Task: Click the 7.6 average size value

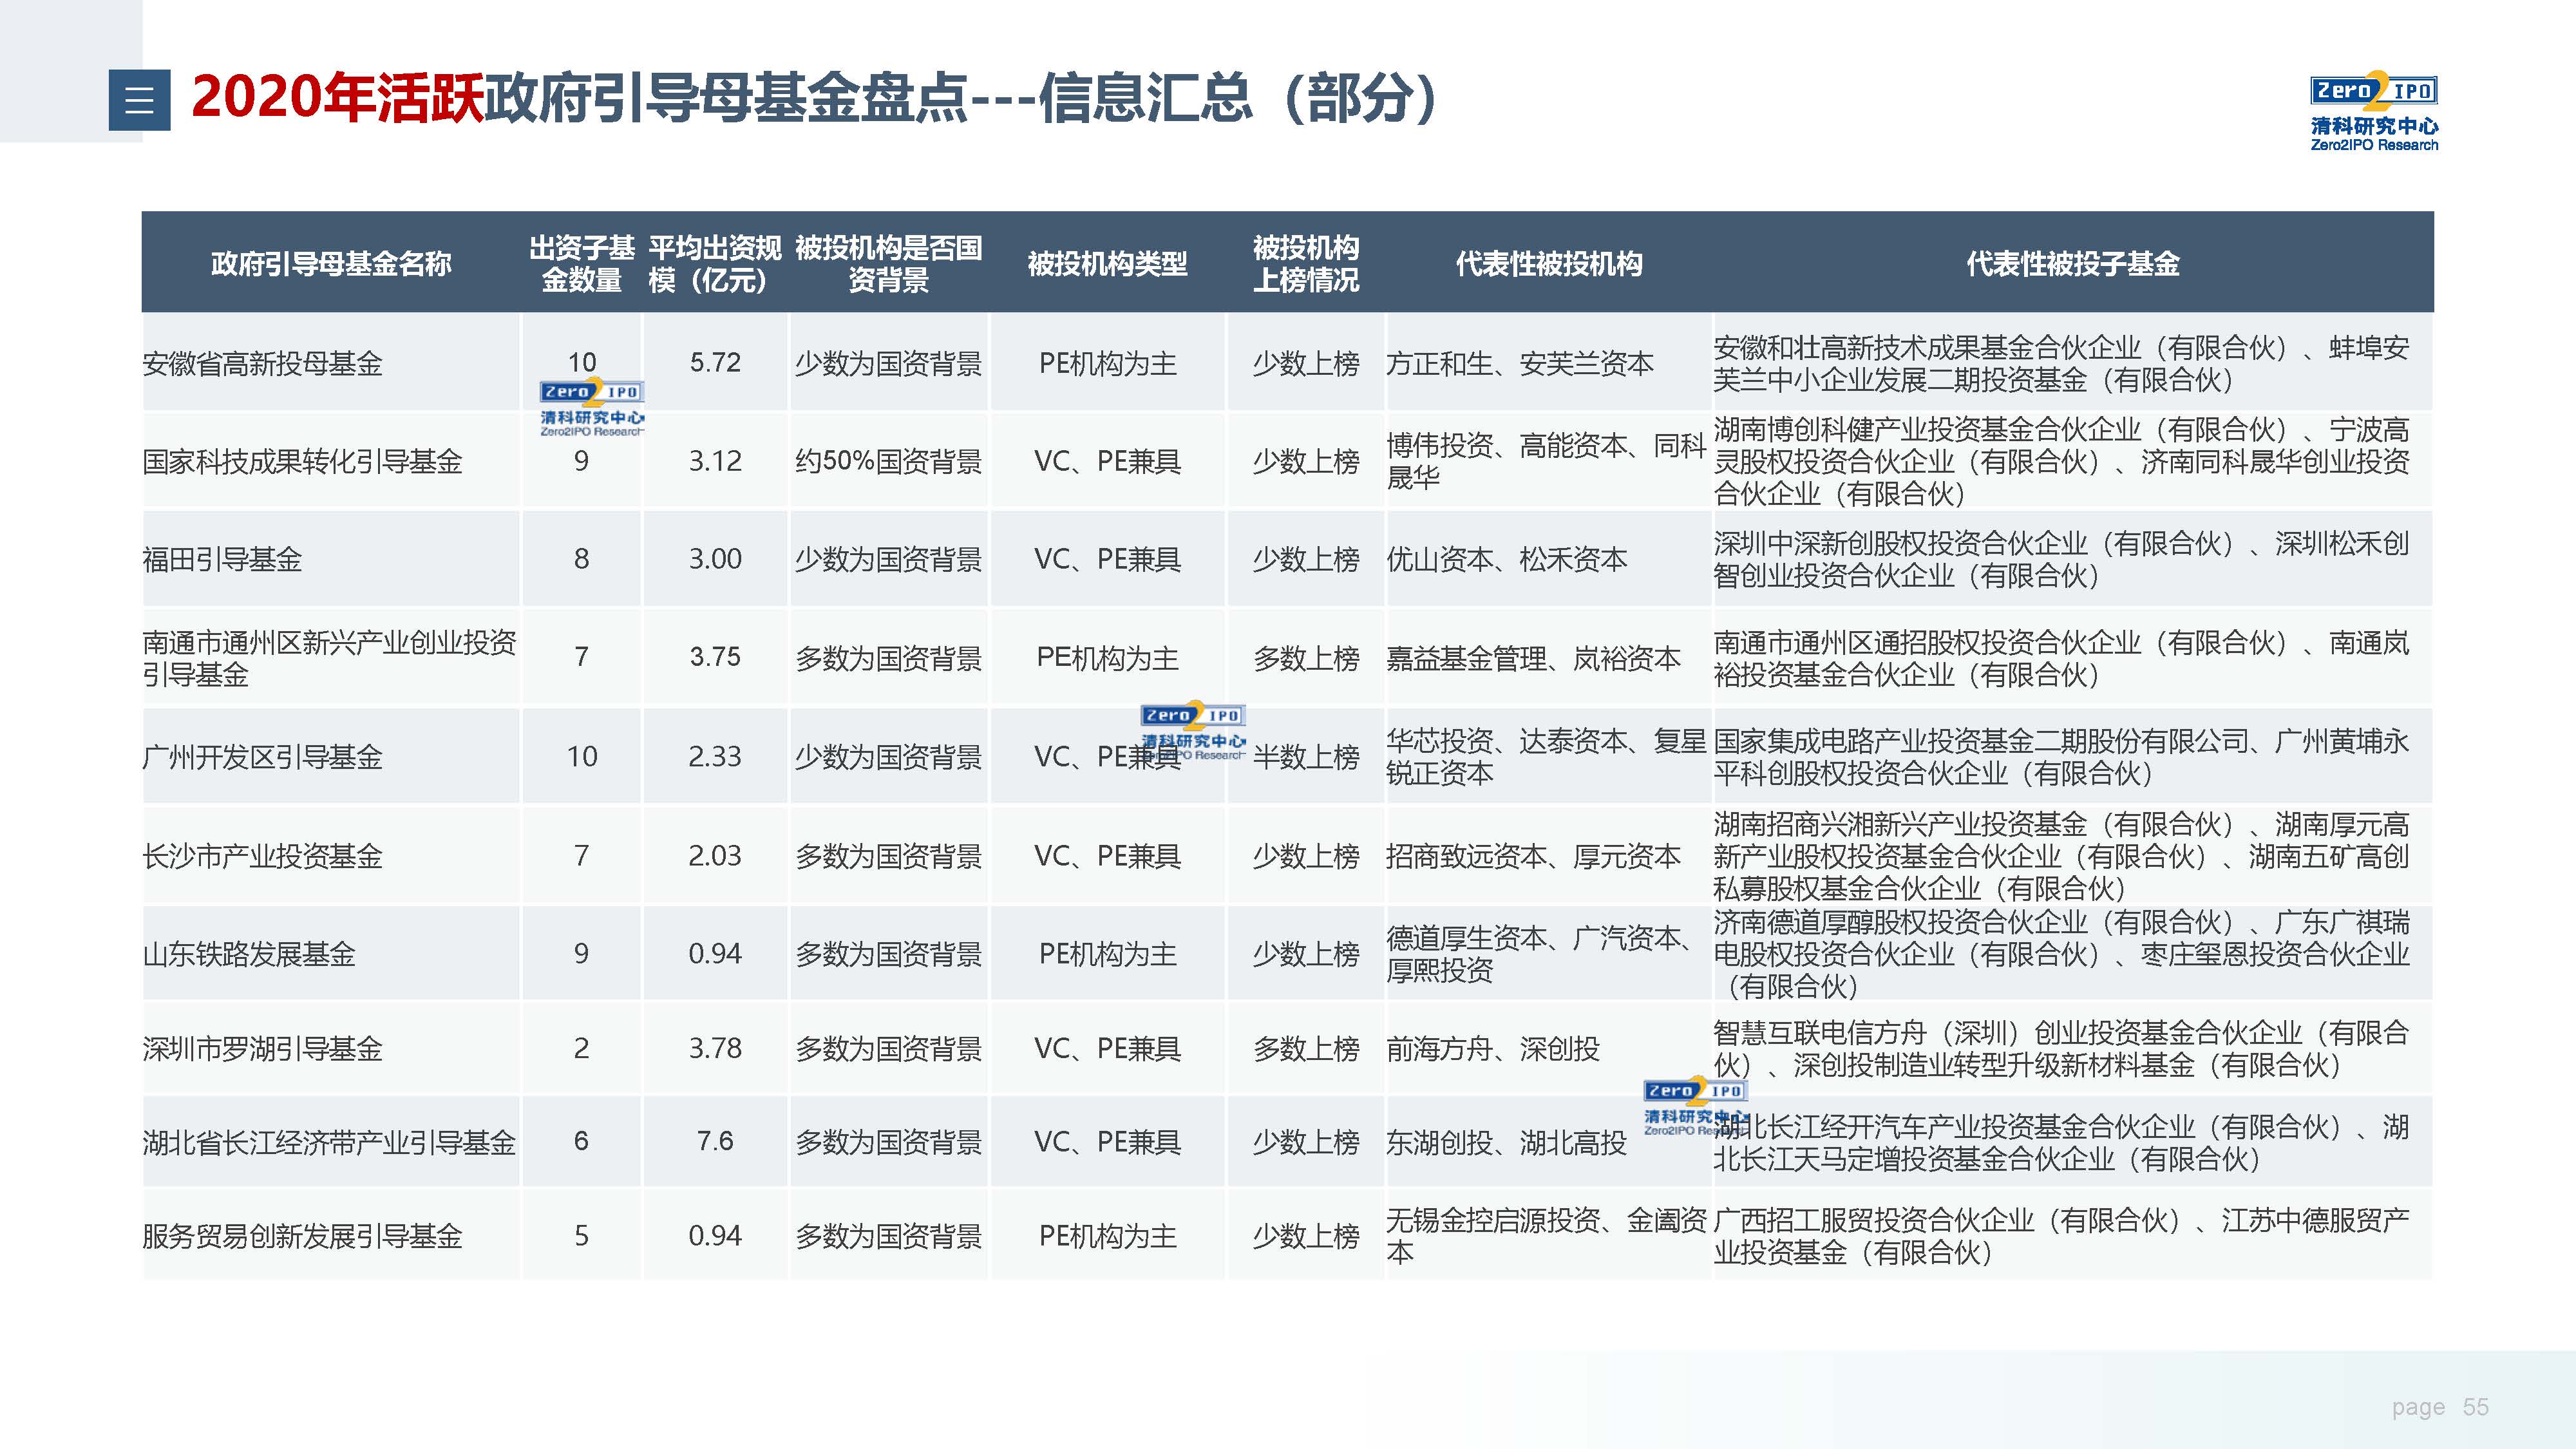Action: coord(714,1141)
